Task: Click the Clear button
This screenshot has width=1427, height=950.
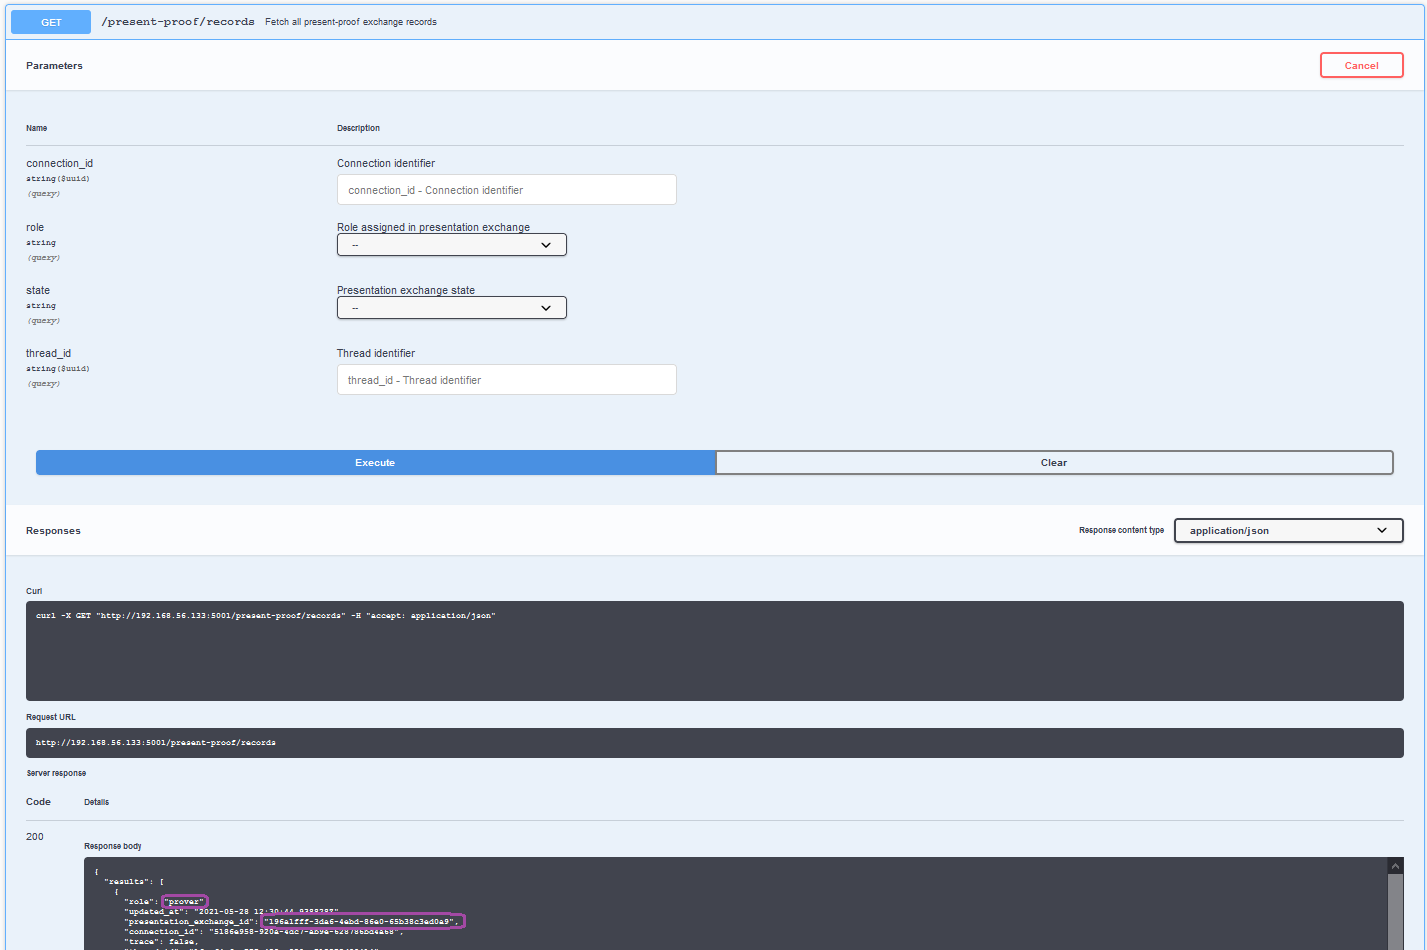Action: point(1053,462)
